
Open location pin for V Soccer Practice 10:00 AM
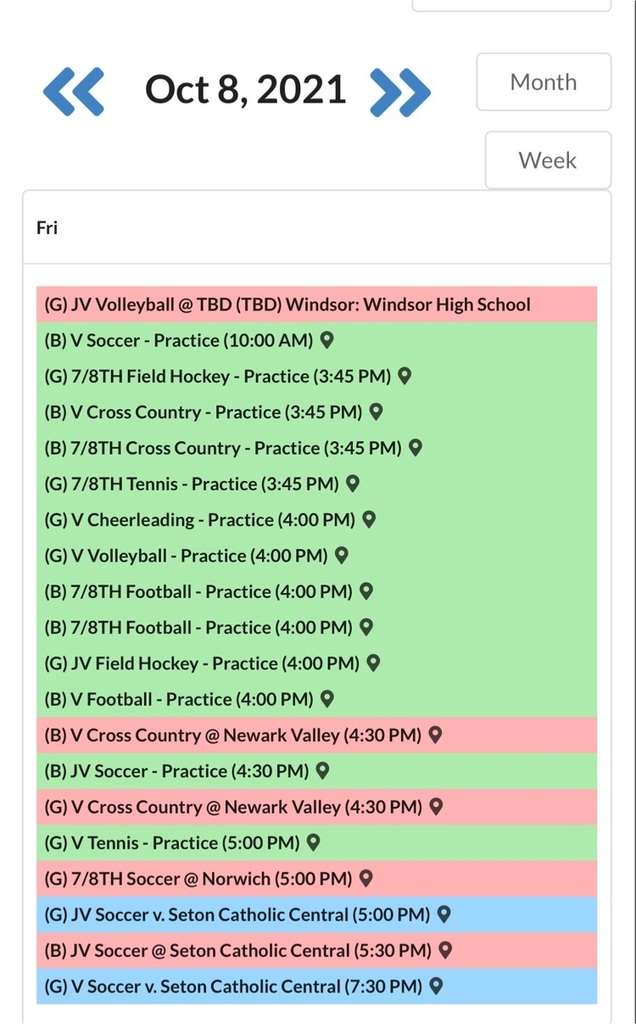click(x=327, y=340)
